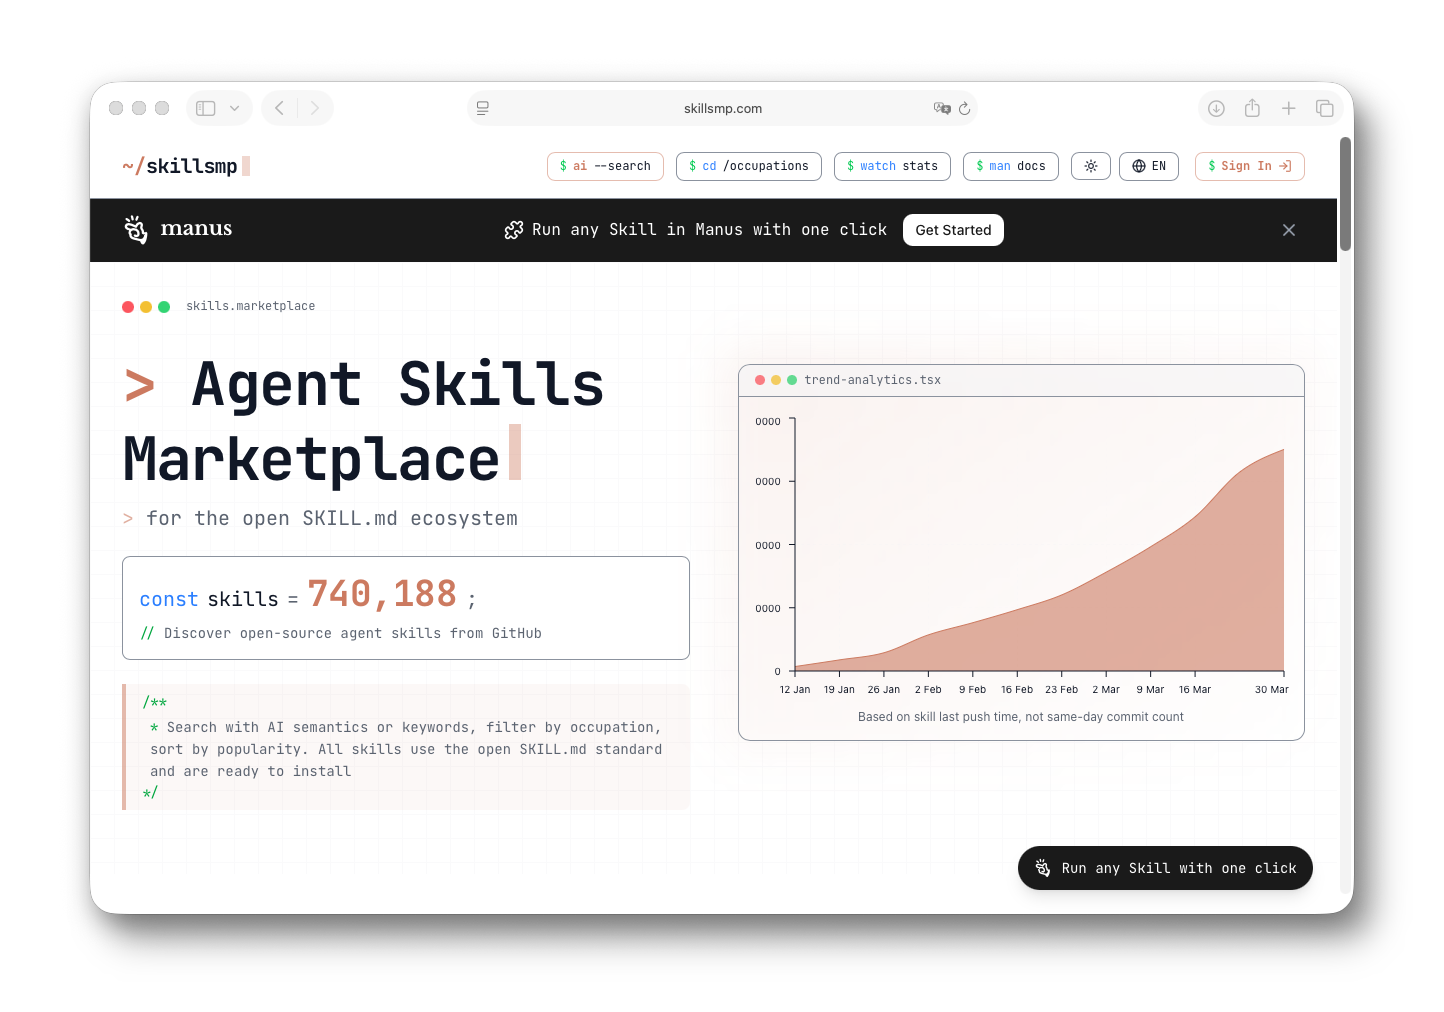
Task: Click the "30 Mar" chart axis label
Action: tap(1272, 689)
